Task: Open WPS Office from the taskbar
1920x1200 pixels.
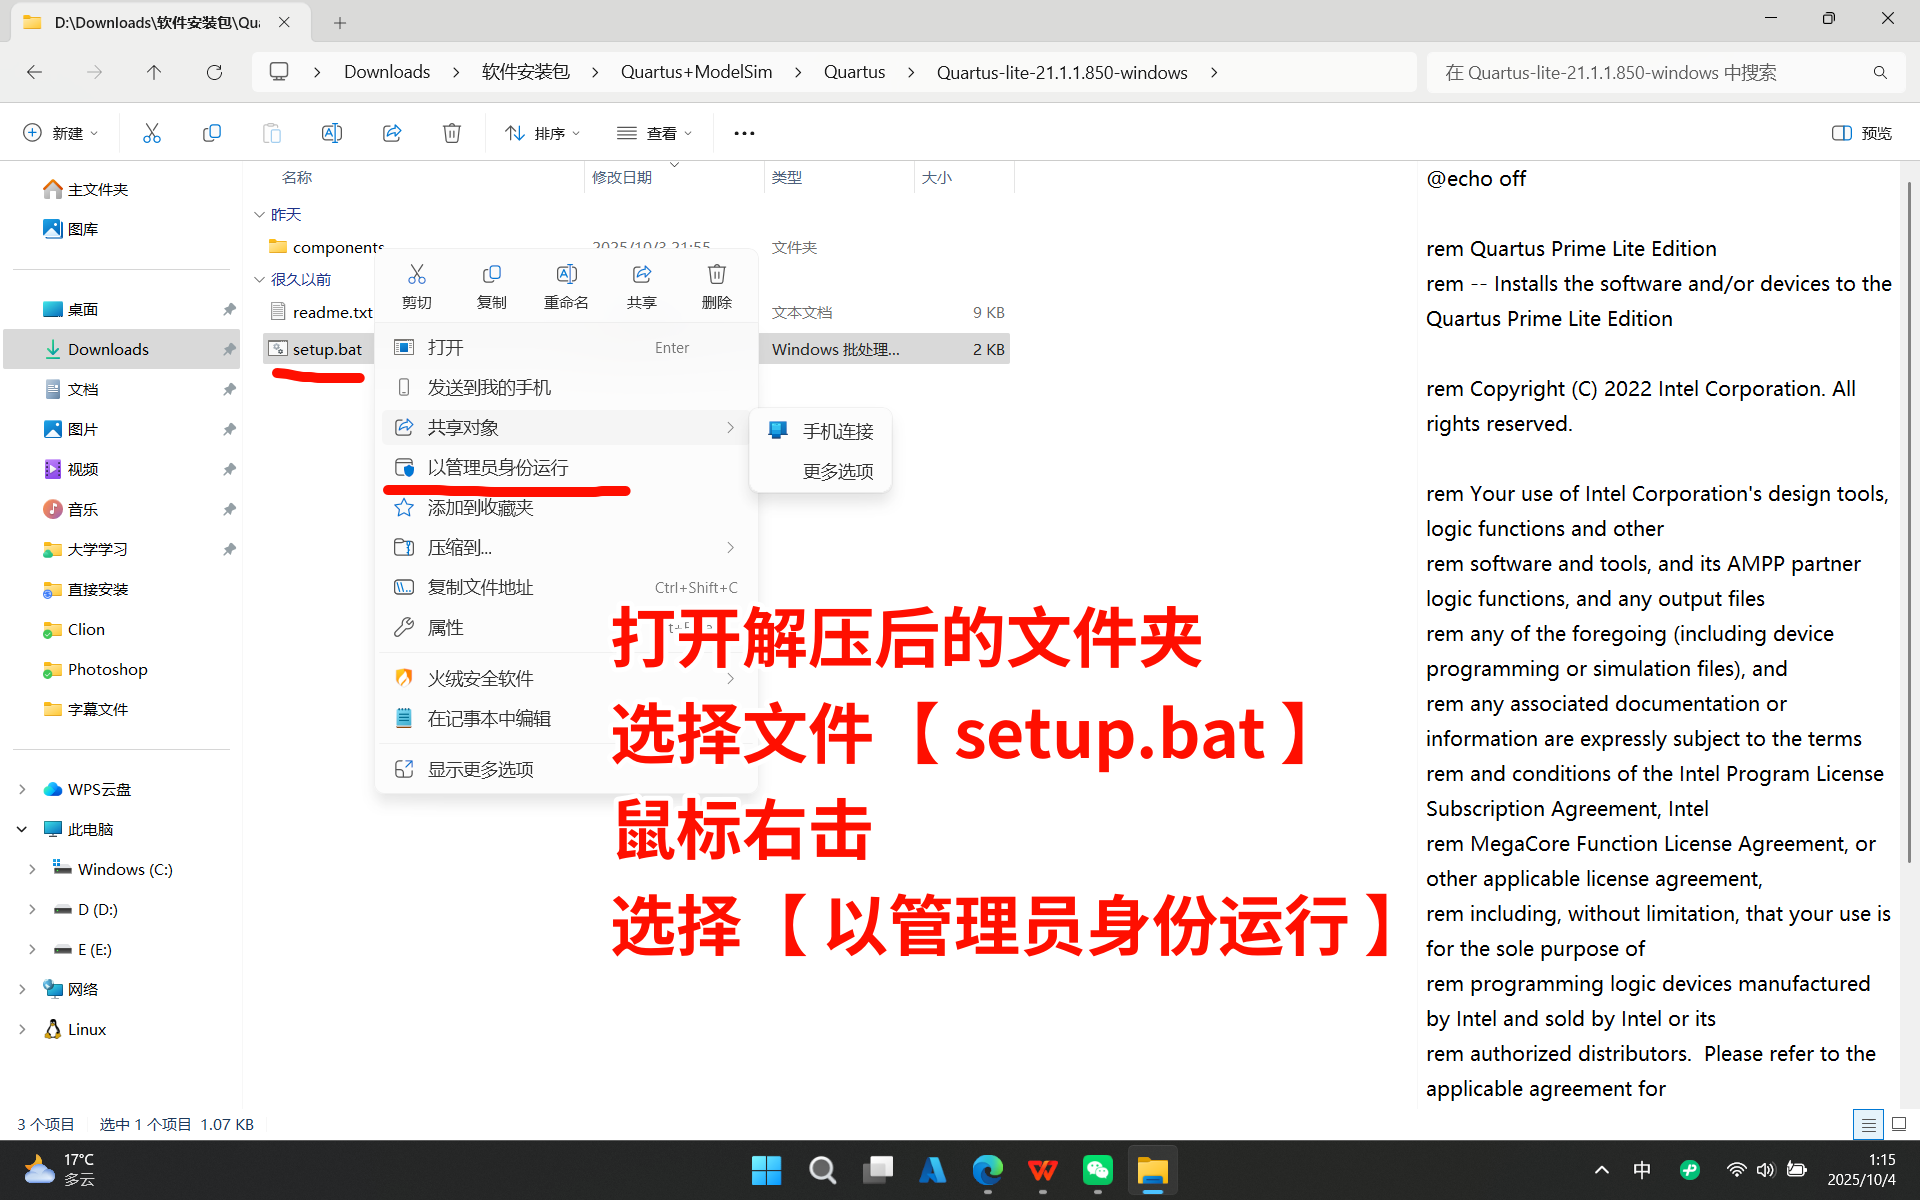Action: (x=1042, y=1170)
